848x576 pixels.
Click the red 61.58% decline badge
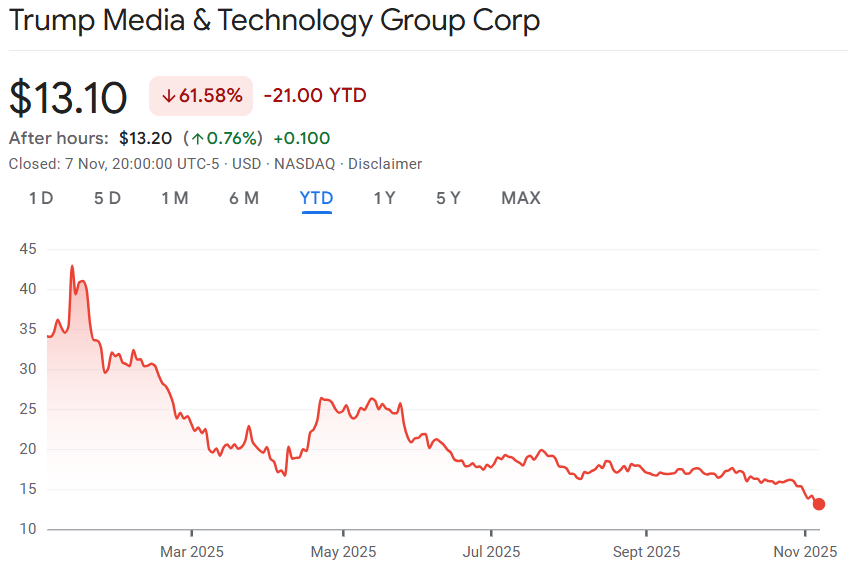pyautogui.click(x=200, y=95)
